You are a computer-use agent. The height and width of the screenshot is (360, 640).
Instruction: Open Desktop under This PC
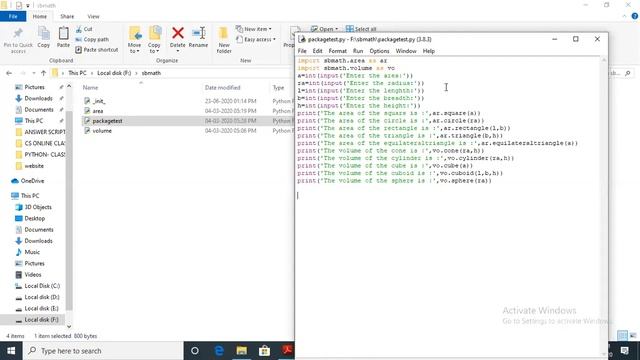coord(35,218)
